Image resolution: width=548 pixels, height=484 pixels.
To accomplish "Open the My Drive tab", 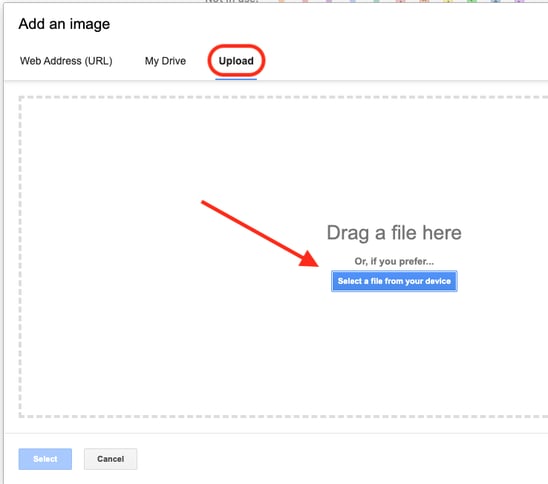I will pyautogui.click(x=165, y=61).
